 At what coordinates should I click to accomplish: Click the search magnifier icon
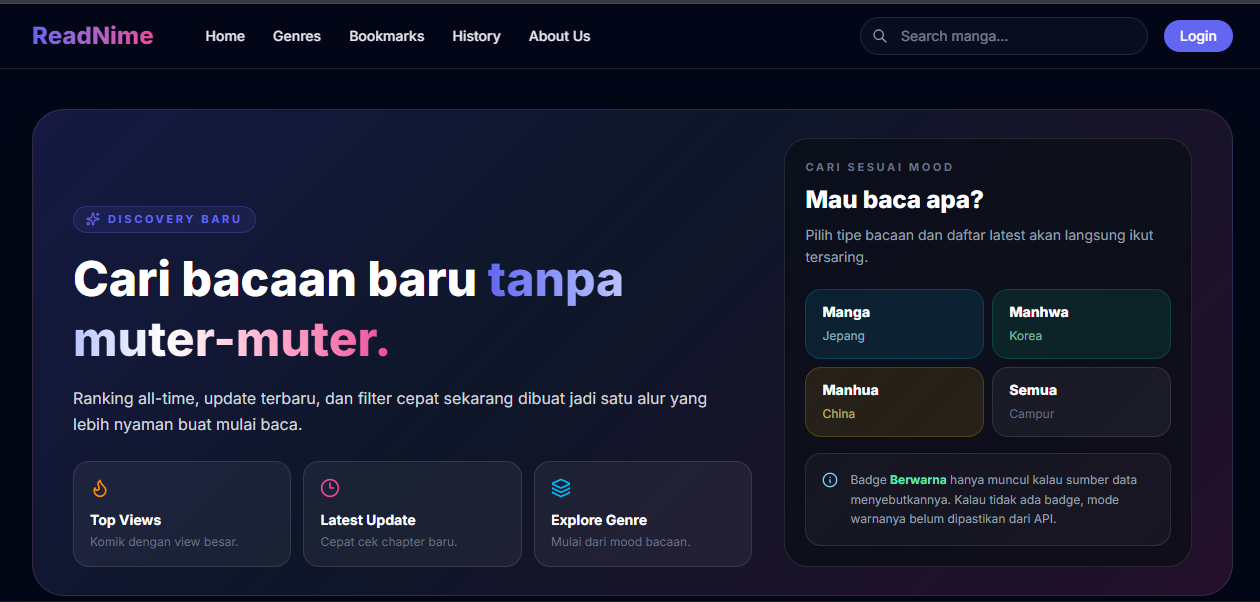click(880, 36)
